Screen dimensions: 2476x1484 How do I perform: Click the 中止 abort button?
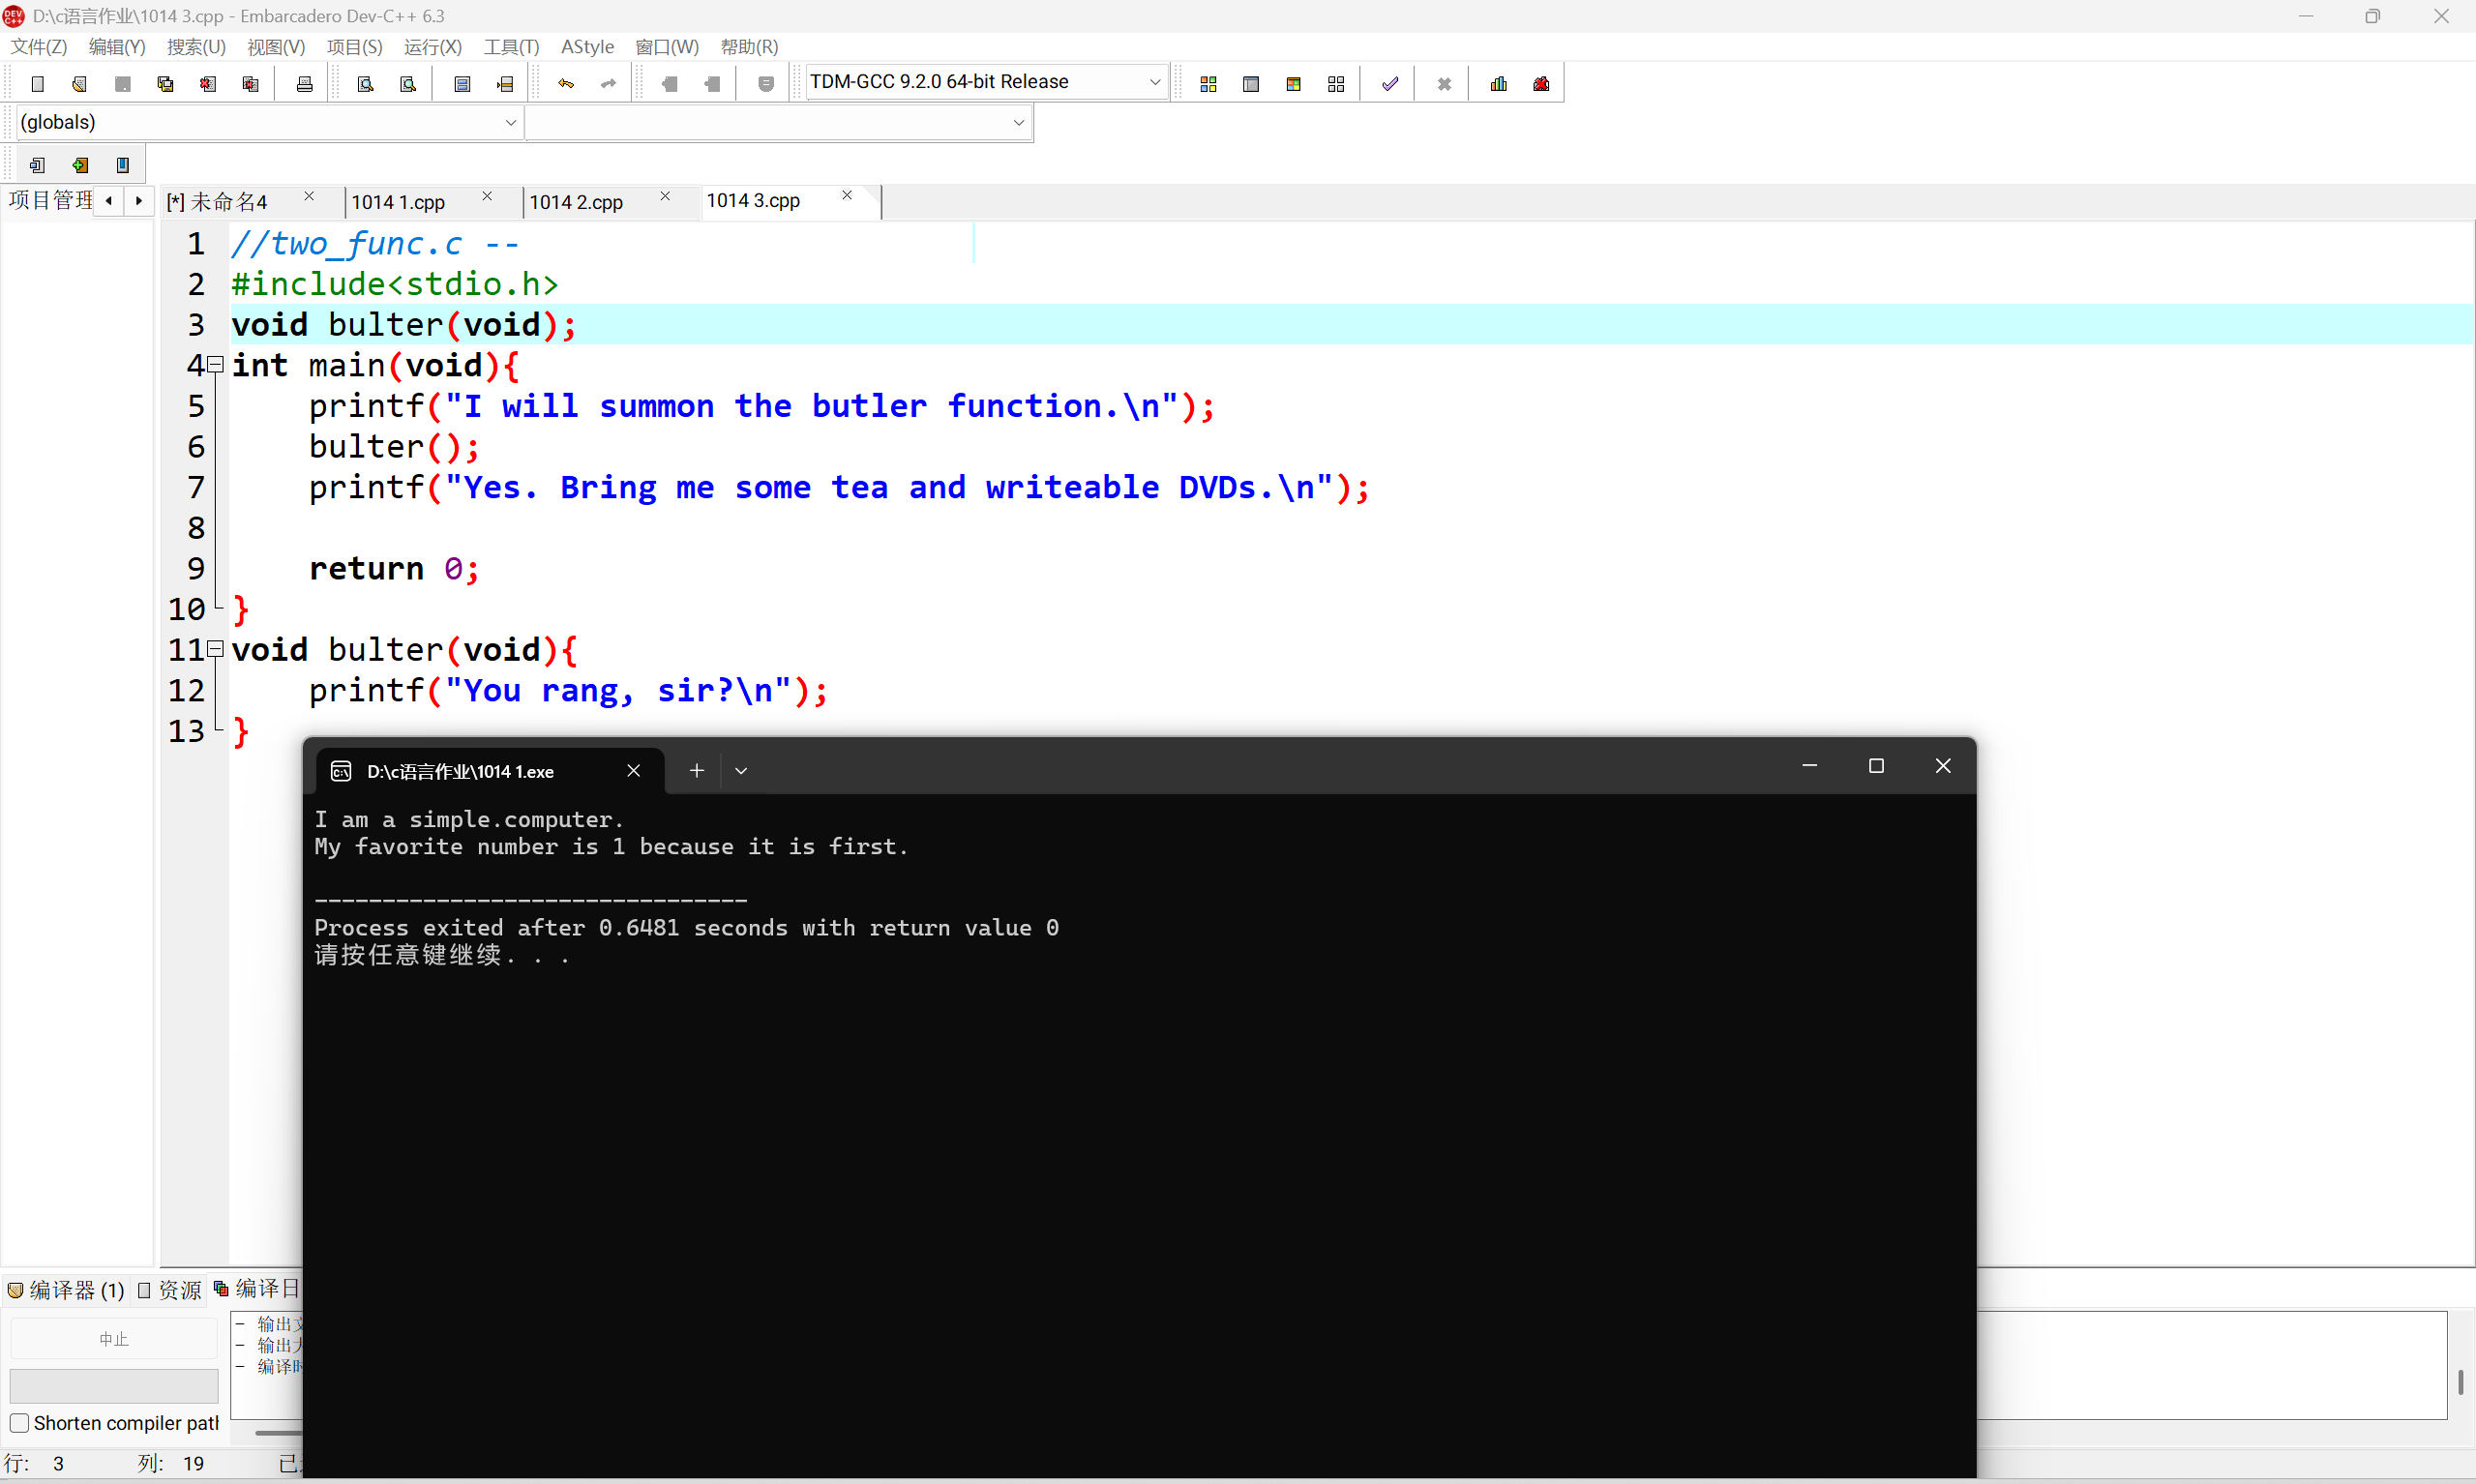pos(113,1338)
